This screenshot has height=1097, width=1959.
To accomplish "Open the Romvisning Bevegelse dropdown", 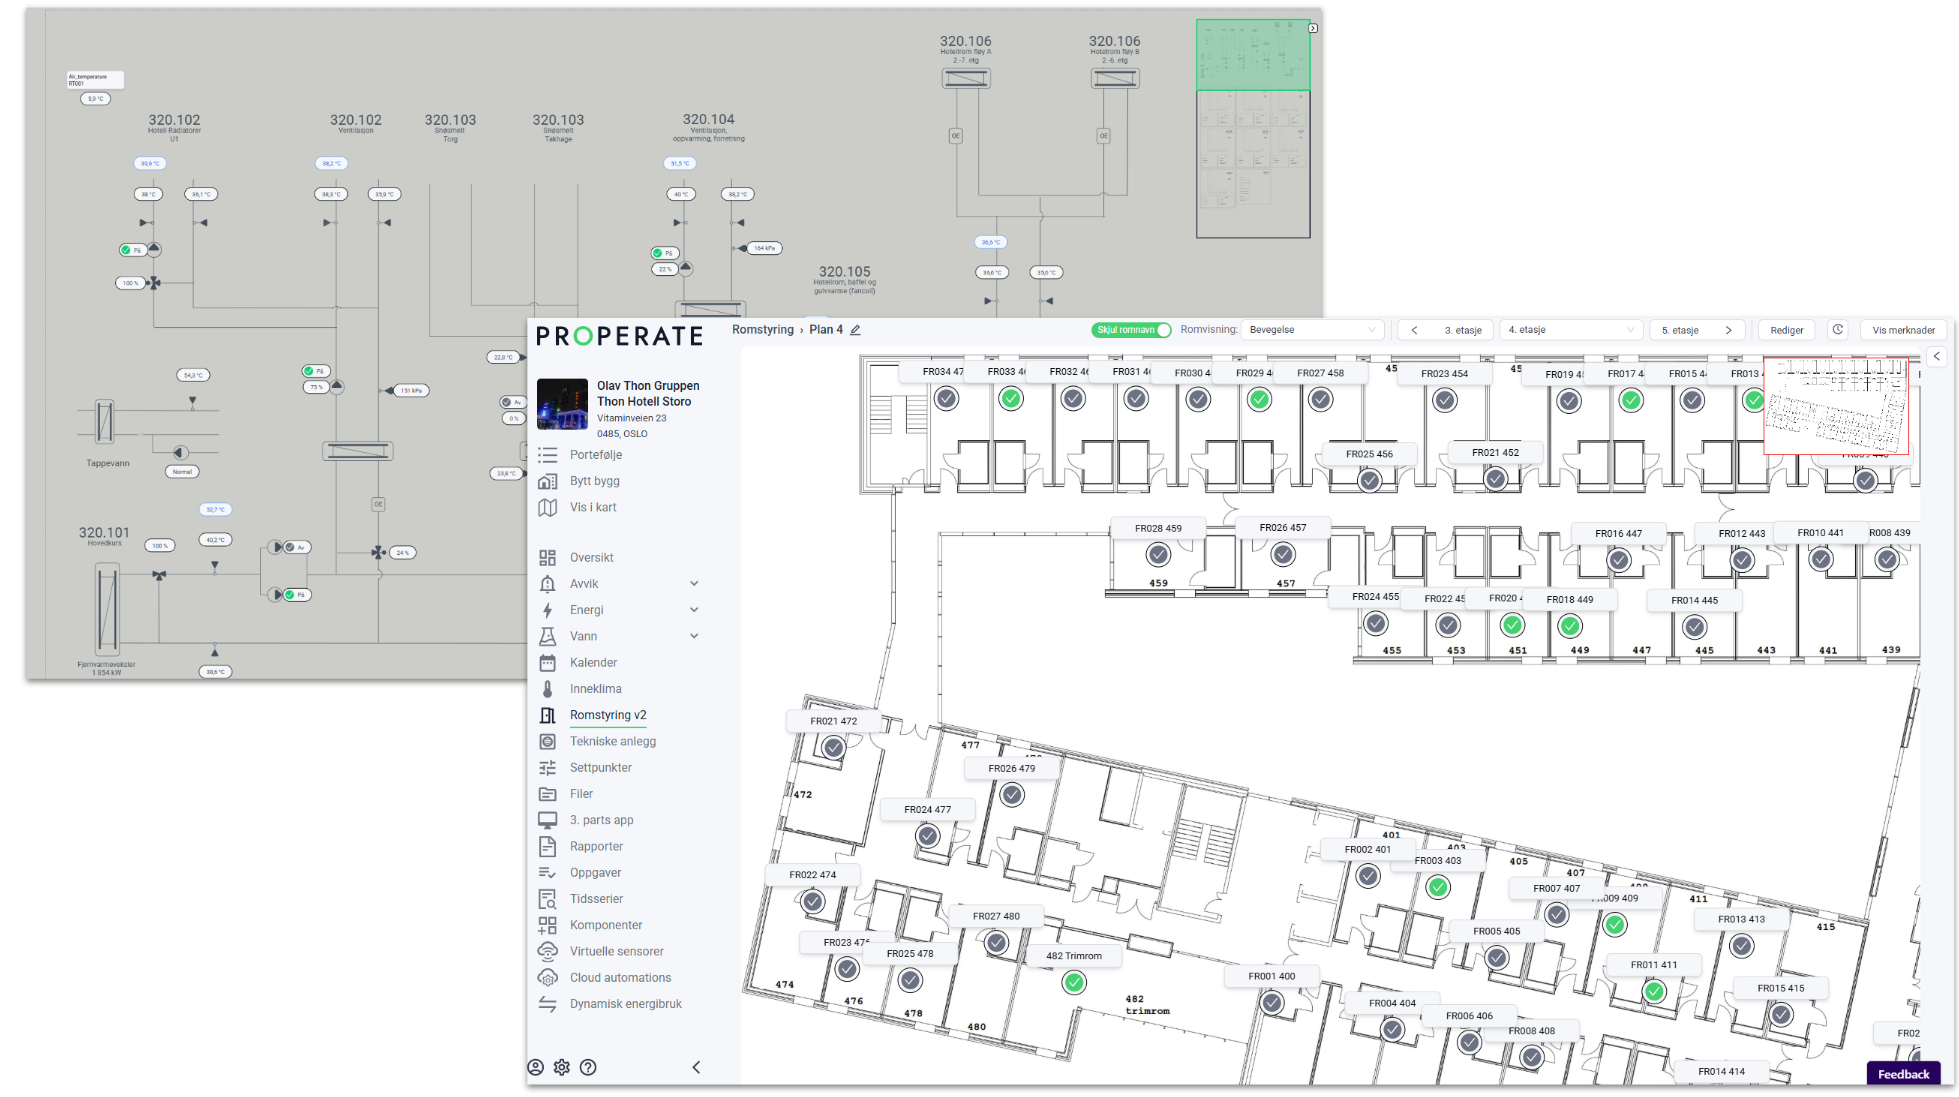I will tap(1312, 330).
